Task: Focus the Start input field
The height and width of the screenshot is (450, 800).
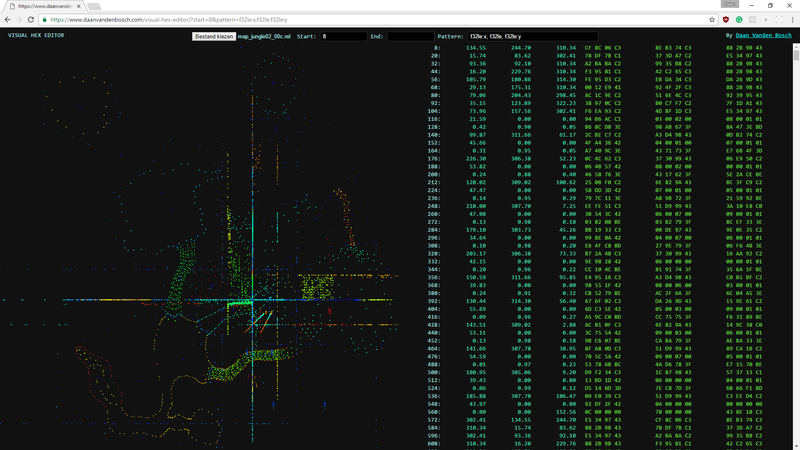Action: (343, 36)
